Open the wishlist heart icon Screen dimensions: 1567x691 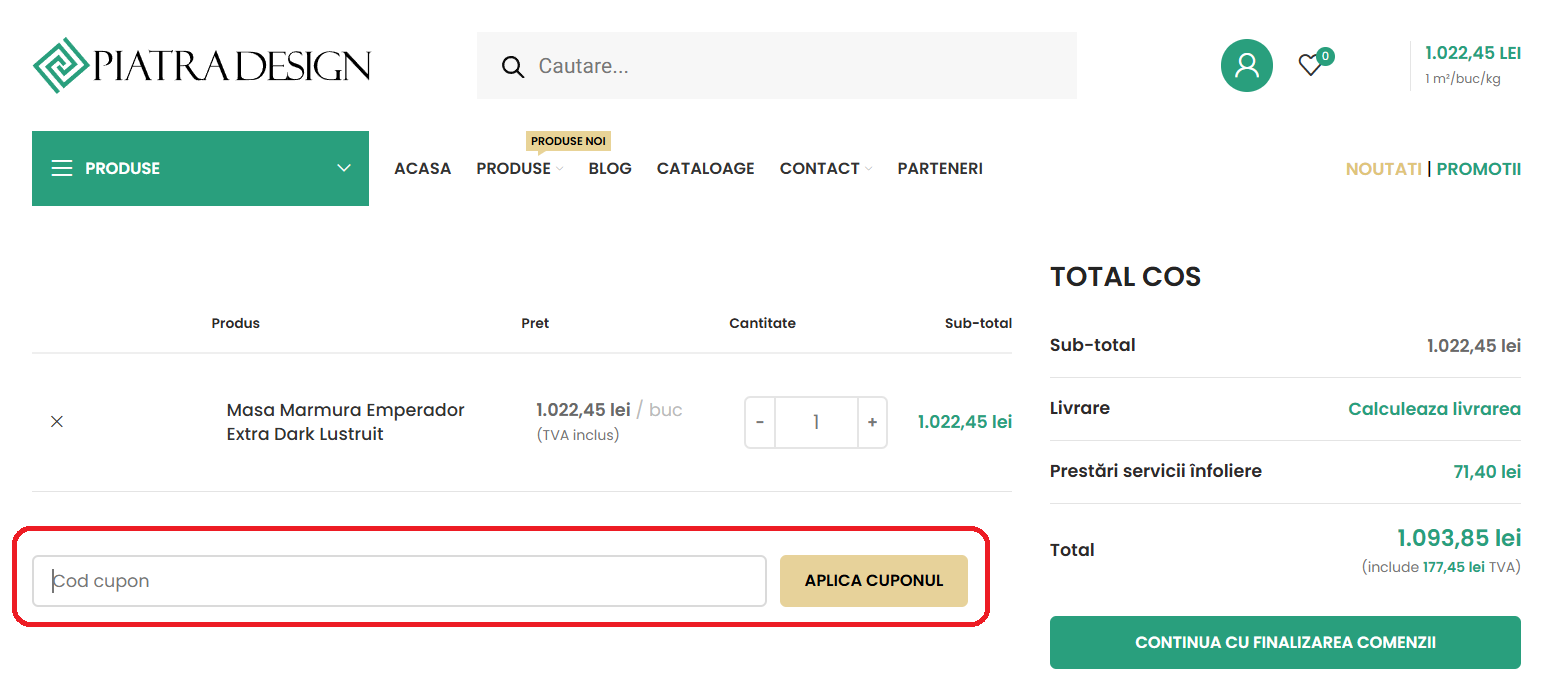tap(1310, 66)
